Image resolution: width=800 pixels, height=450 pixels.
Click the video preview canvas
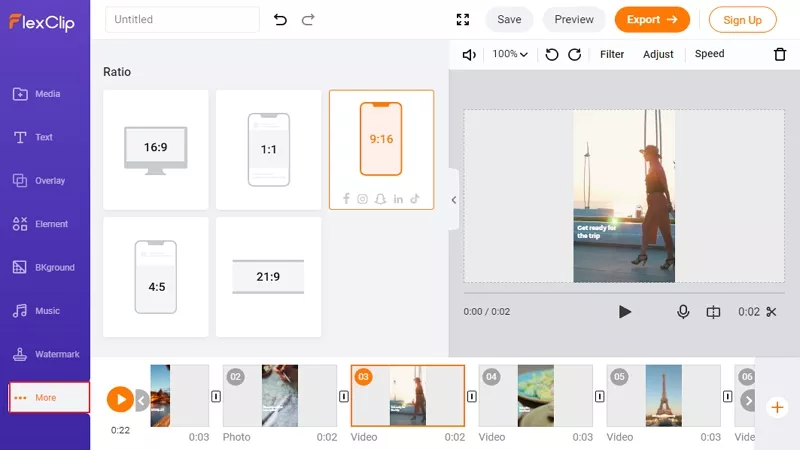(624, 196)
